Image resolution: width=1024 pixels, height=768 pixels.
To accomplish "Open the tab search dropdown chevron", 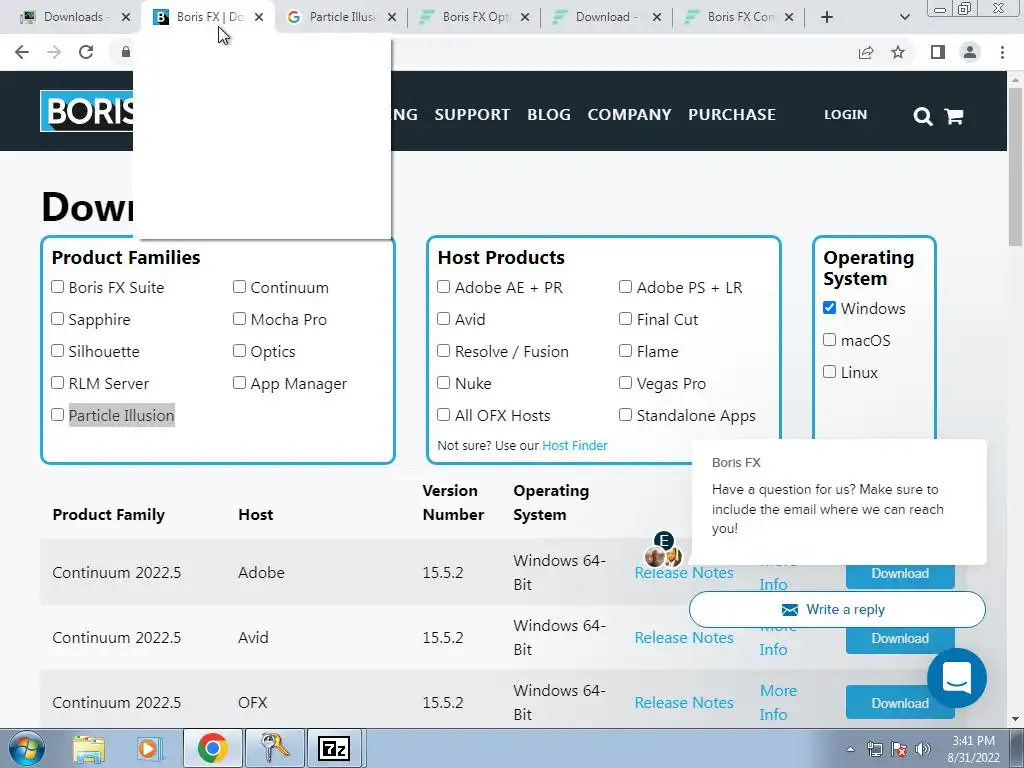I will (904, 17).
